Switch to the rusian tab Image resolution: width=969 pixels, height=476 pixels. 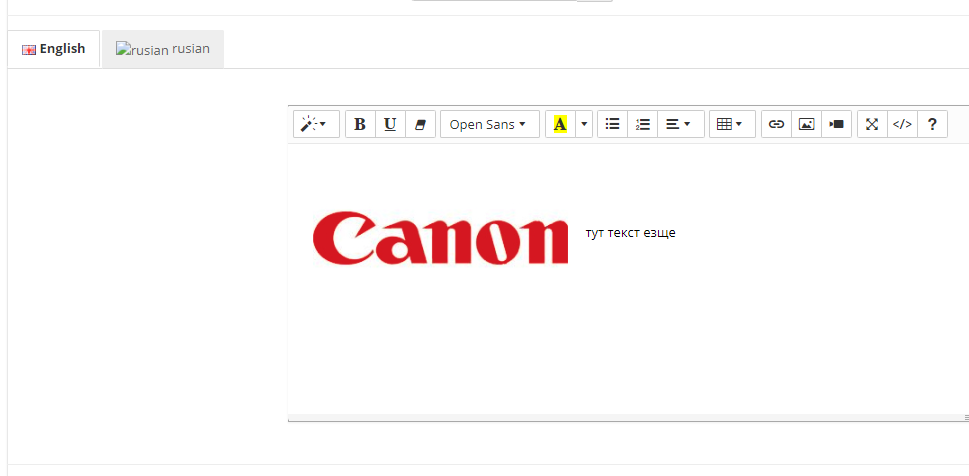tap(163, 49)
